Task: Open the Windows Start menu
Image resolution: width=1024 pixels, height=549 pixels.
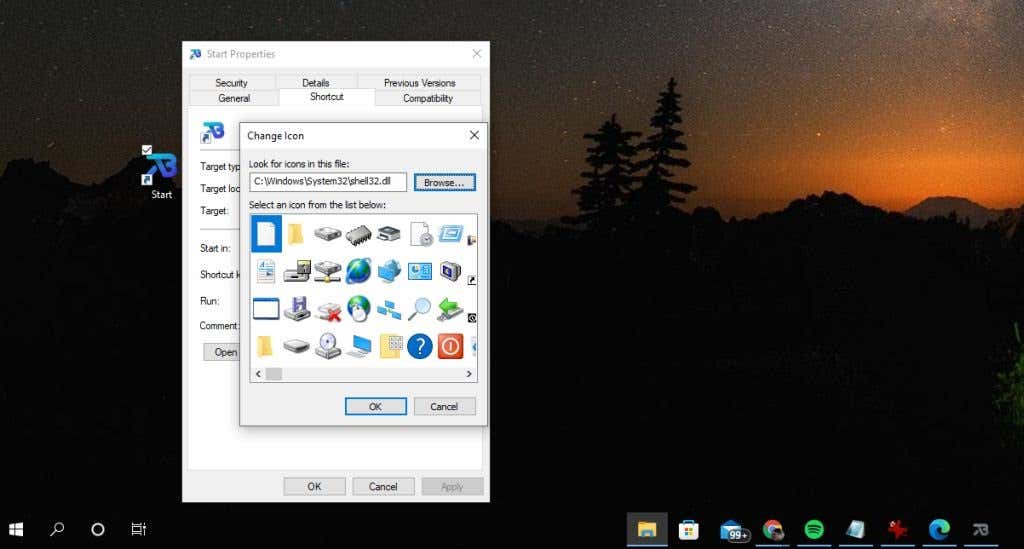Action: pyautogui.click(x=16, y=529)
